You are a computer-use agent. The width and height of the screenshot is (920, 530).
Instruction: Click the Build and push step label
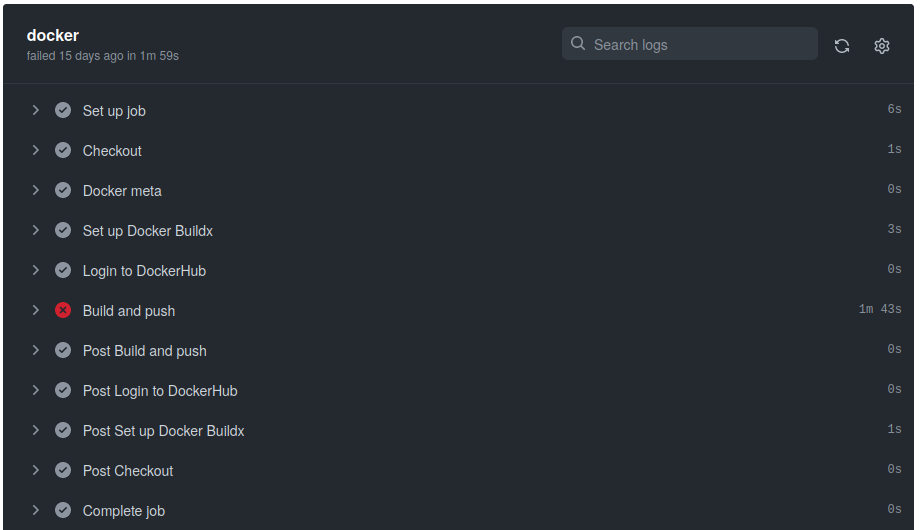click(129, 311)
